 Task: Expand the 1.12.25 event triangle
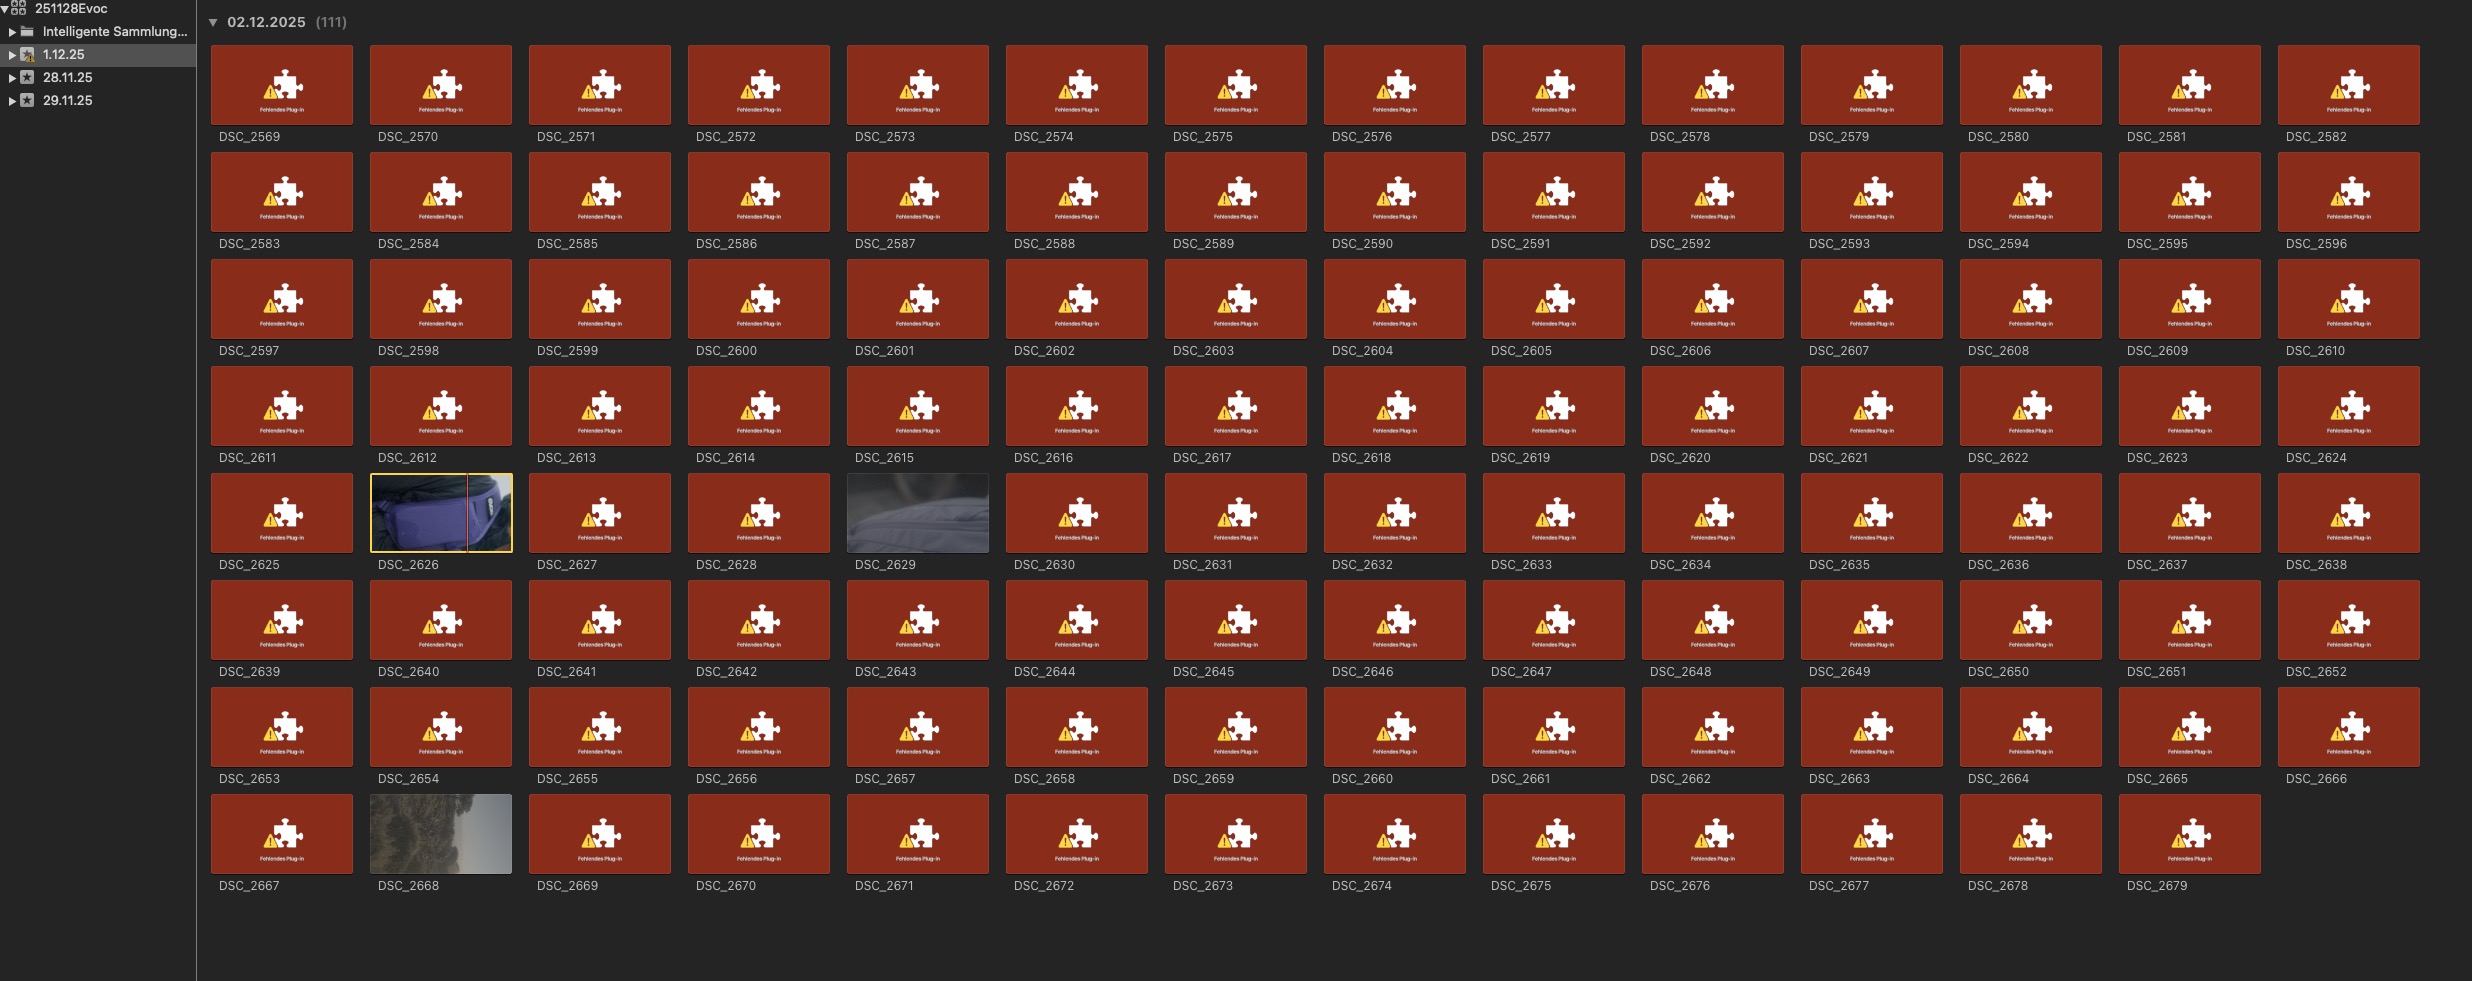[12, 55]
